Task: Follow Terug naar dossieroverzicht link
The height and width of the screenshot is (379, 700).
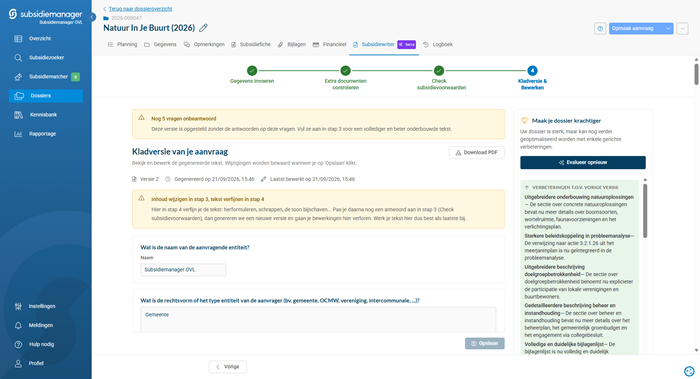Action: click(140, 9)
